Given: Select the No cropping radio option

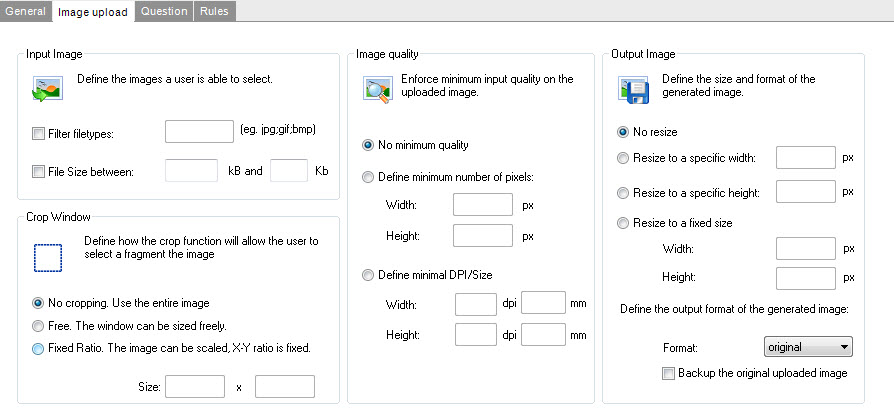Looking at the screenshot, I should click(39, 303).
